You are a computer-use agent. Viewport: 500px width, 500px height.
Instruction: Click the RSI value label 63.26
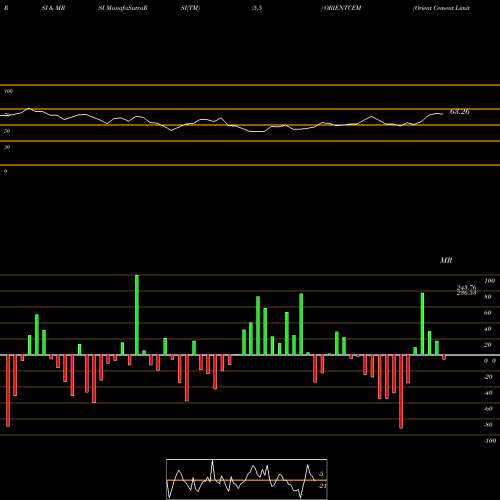(x=460, y=112)
